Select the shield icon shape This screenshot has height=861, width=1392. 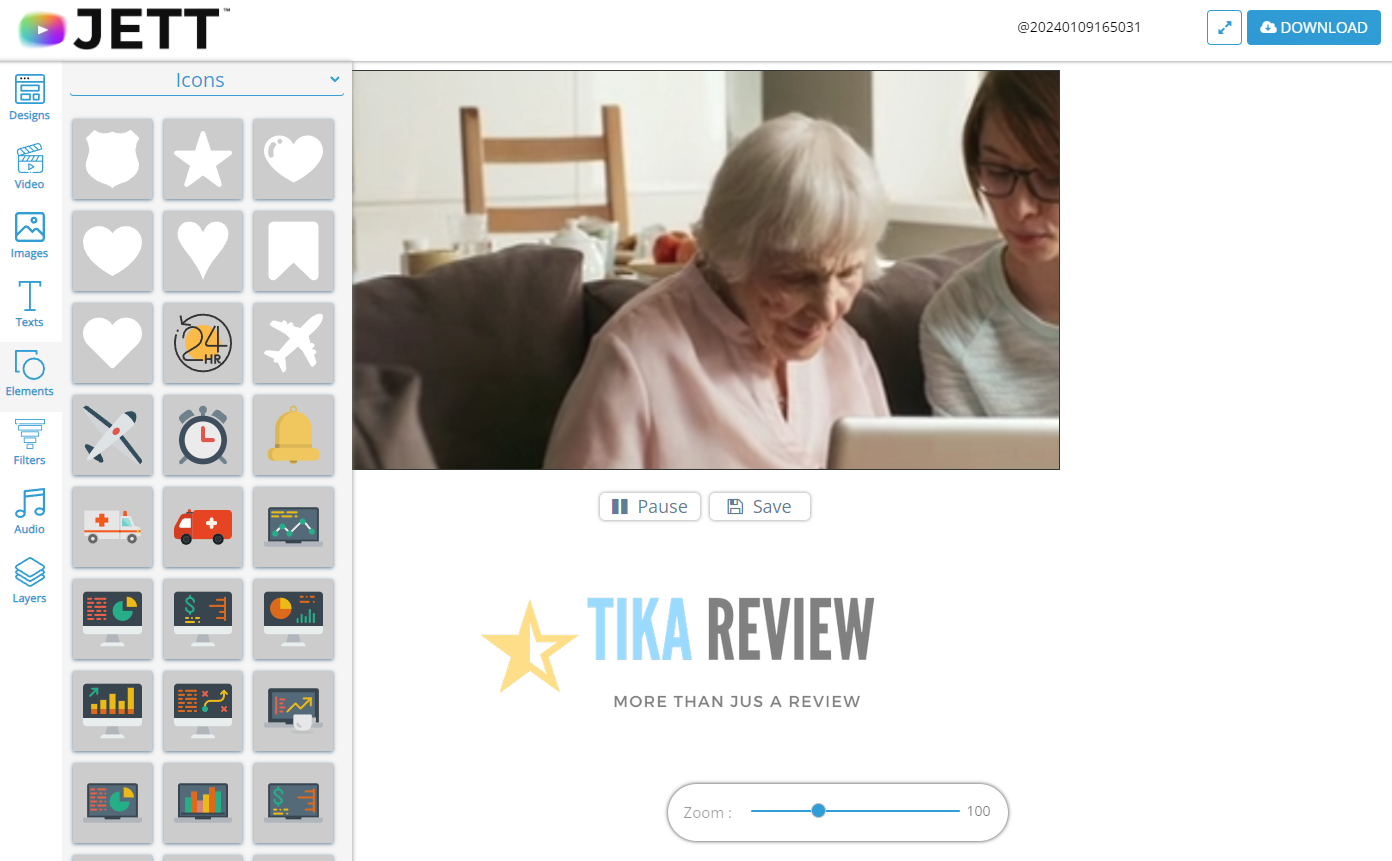112,159
